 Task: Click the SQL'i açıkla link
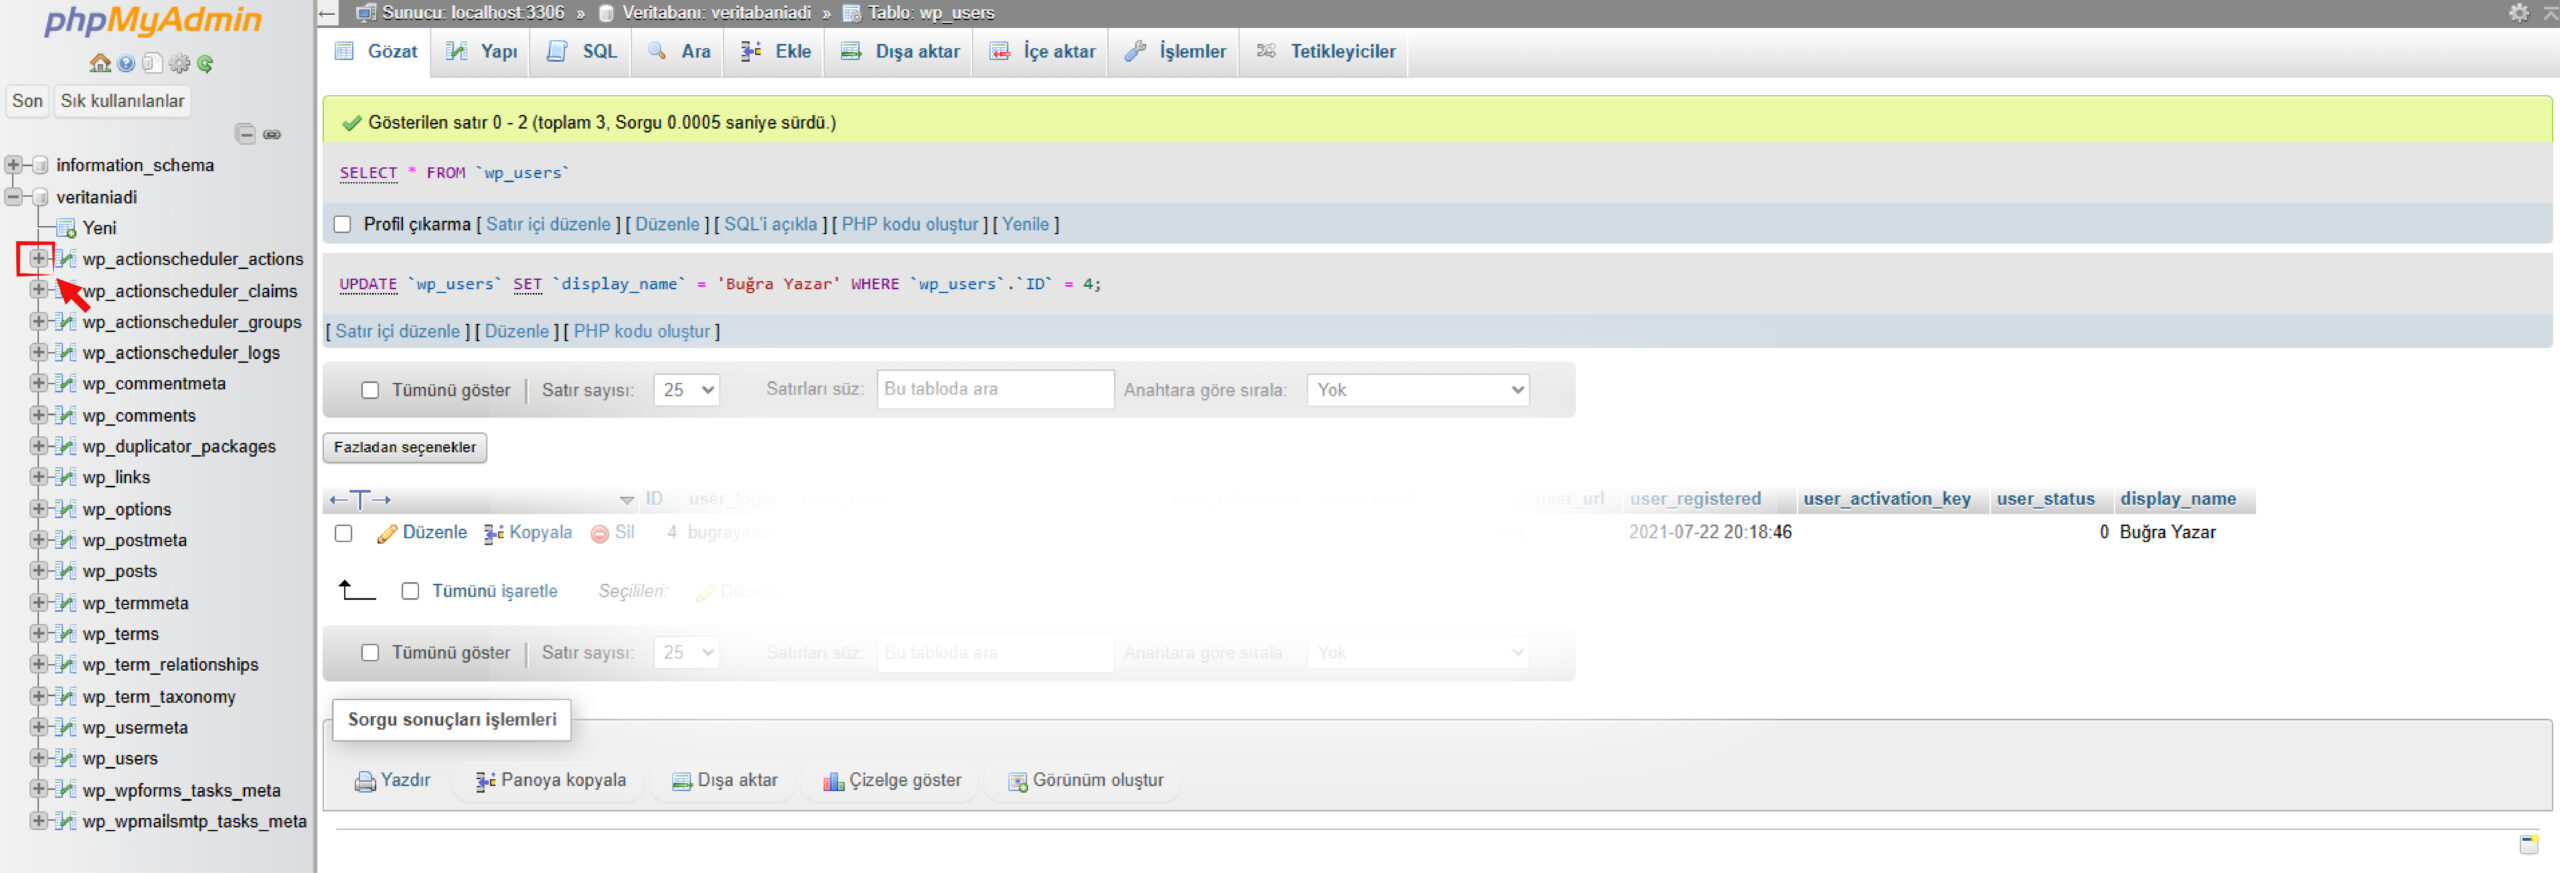[770, 224]
